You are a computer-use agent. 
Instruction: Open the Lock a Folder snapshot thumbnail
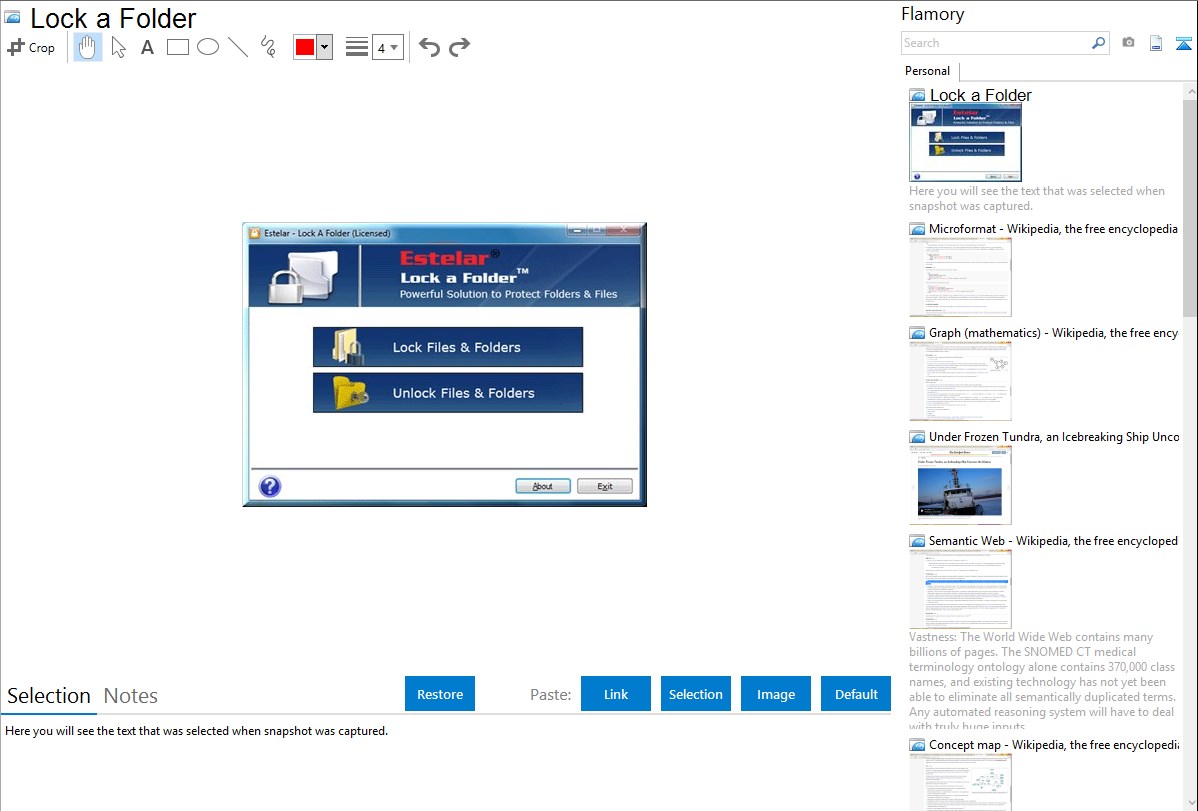pyautogui.click(x=965, y=142)
